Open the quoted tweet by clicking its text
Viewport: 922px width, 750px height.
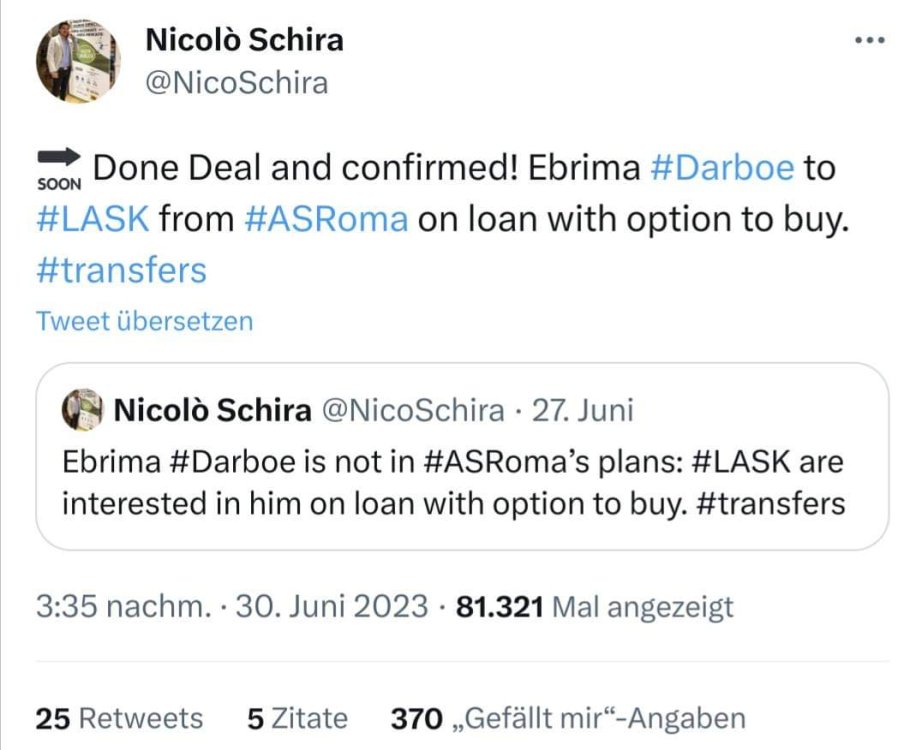[x=453, y=483]
